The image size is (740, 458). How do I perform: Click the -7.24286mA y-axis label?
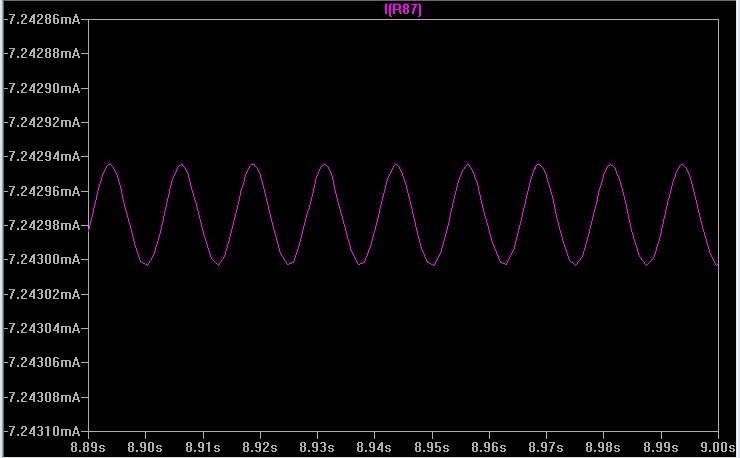point(42,19)
